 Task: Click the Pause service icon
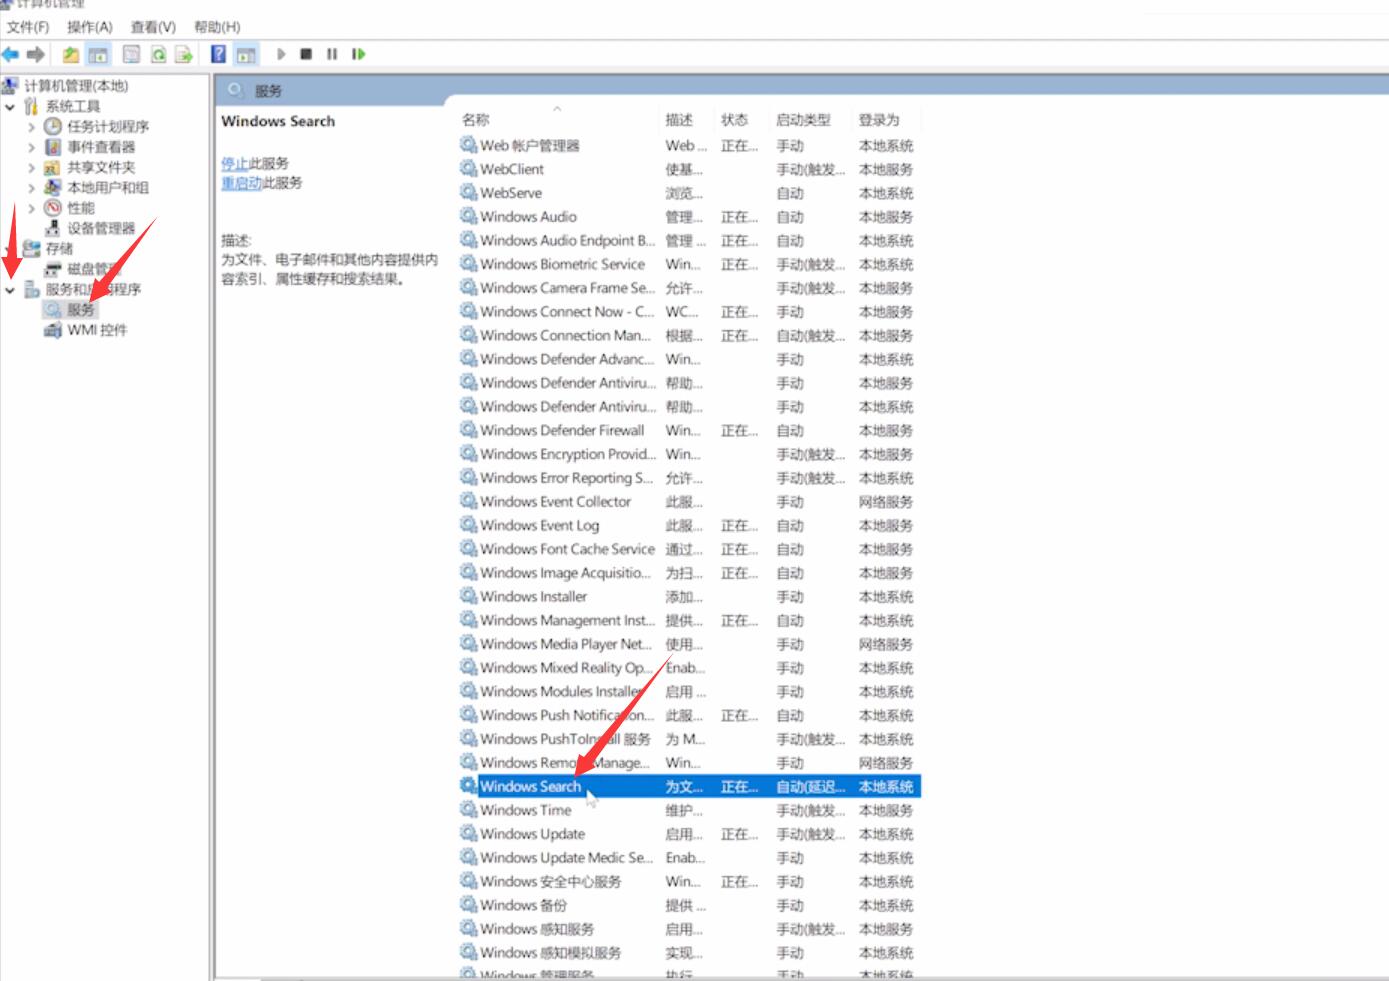(x=332, y=54)
